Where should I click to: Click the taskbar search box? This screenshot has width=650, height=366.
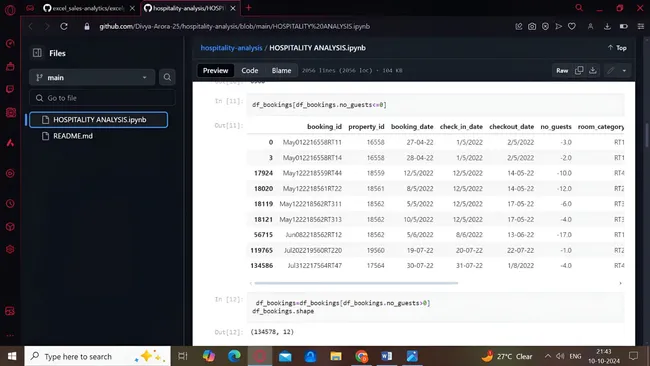click(x=97, y=356)
